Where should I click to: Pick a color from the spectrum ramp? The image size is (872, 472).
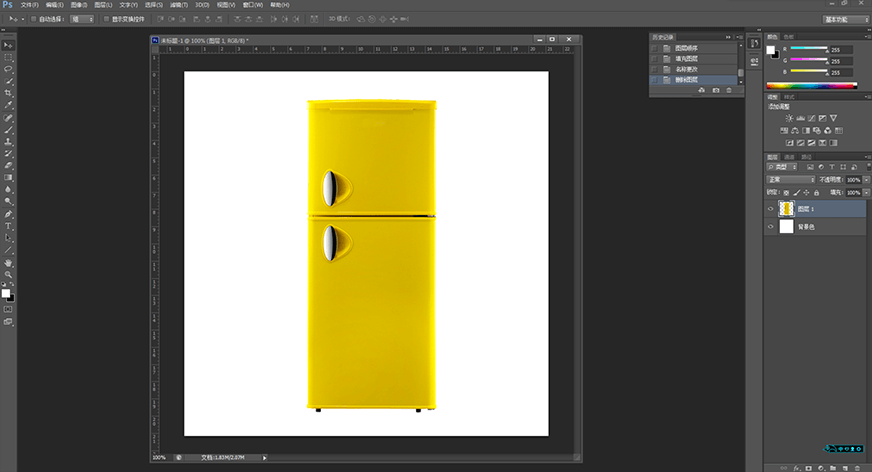pos(811,86)
